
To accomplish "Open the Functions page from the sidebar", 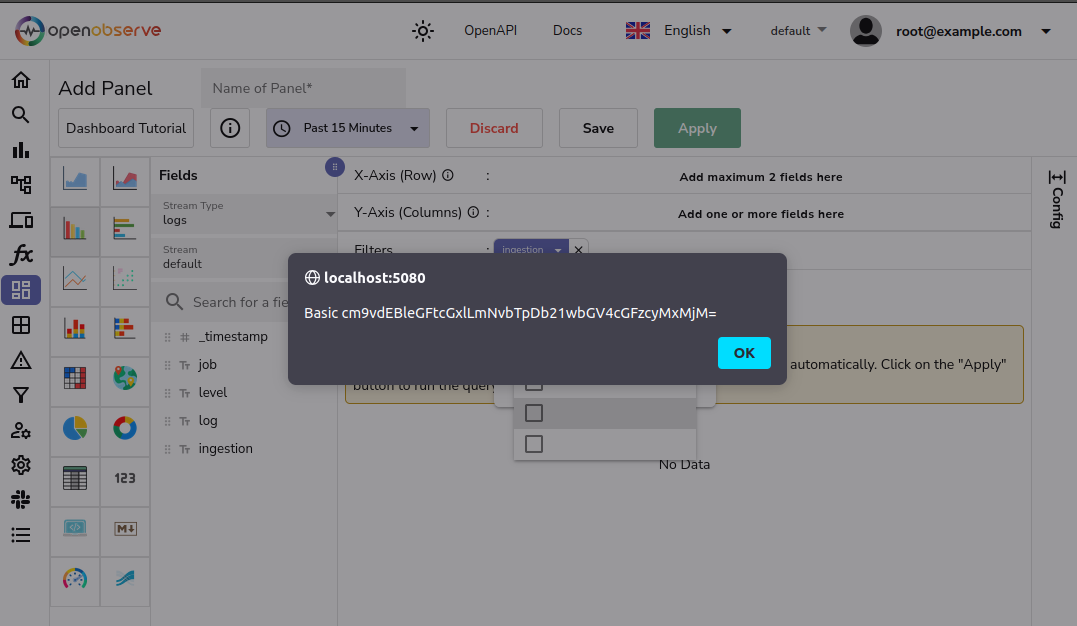I will pos(20,254).
